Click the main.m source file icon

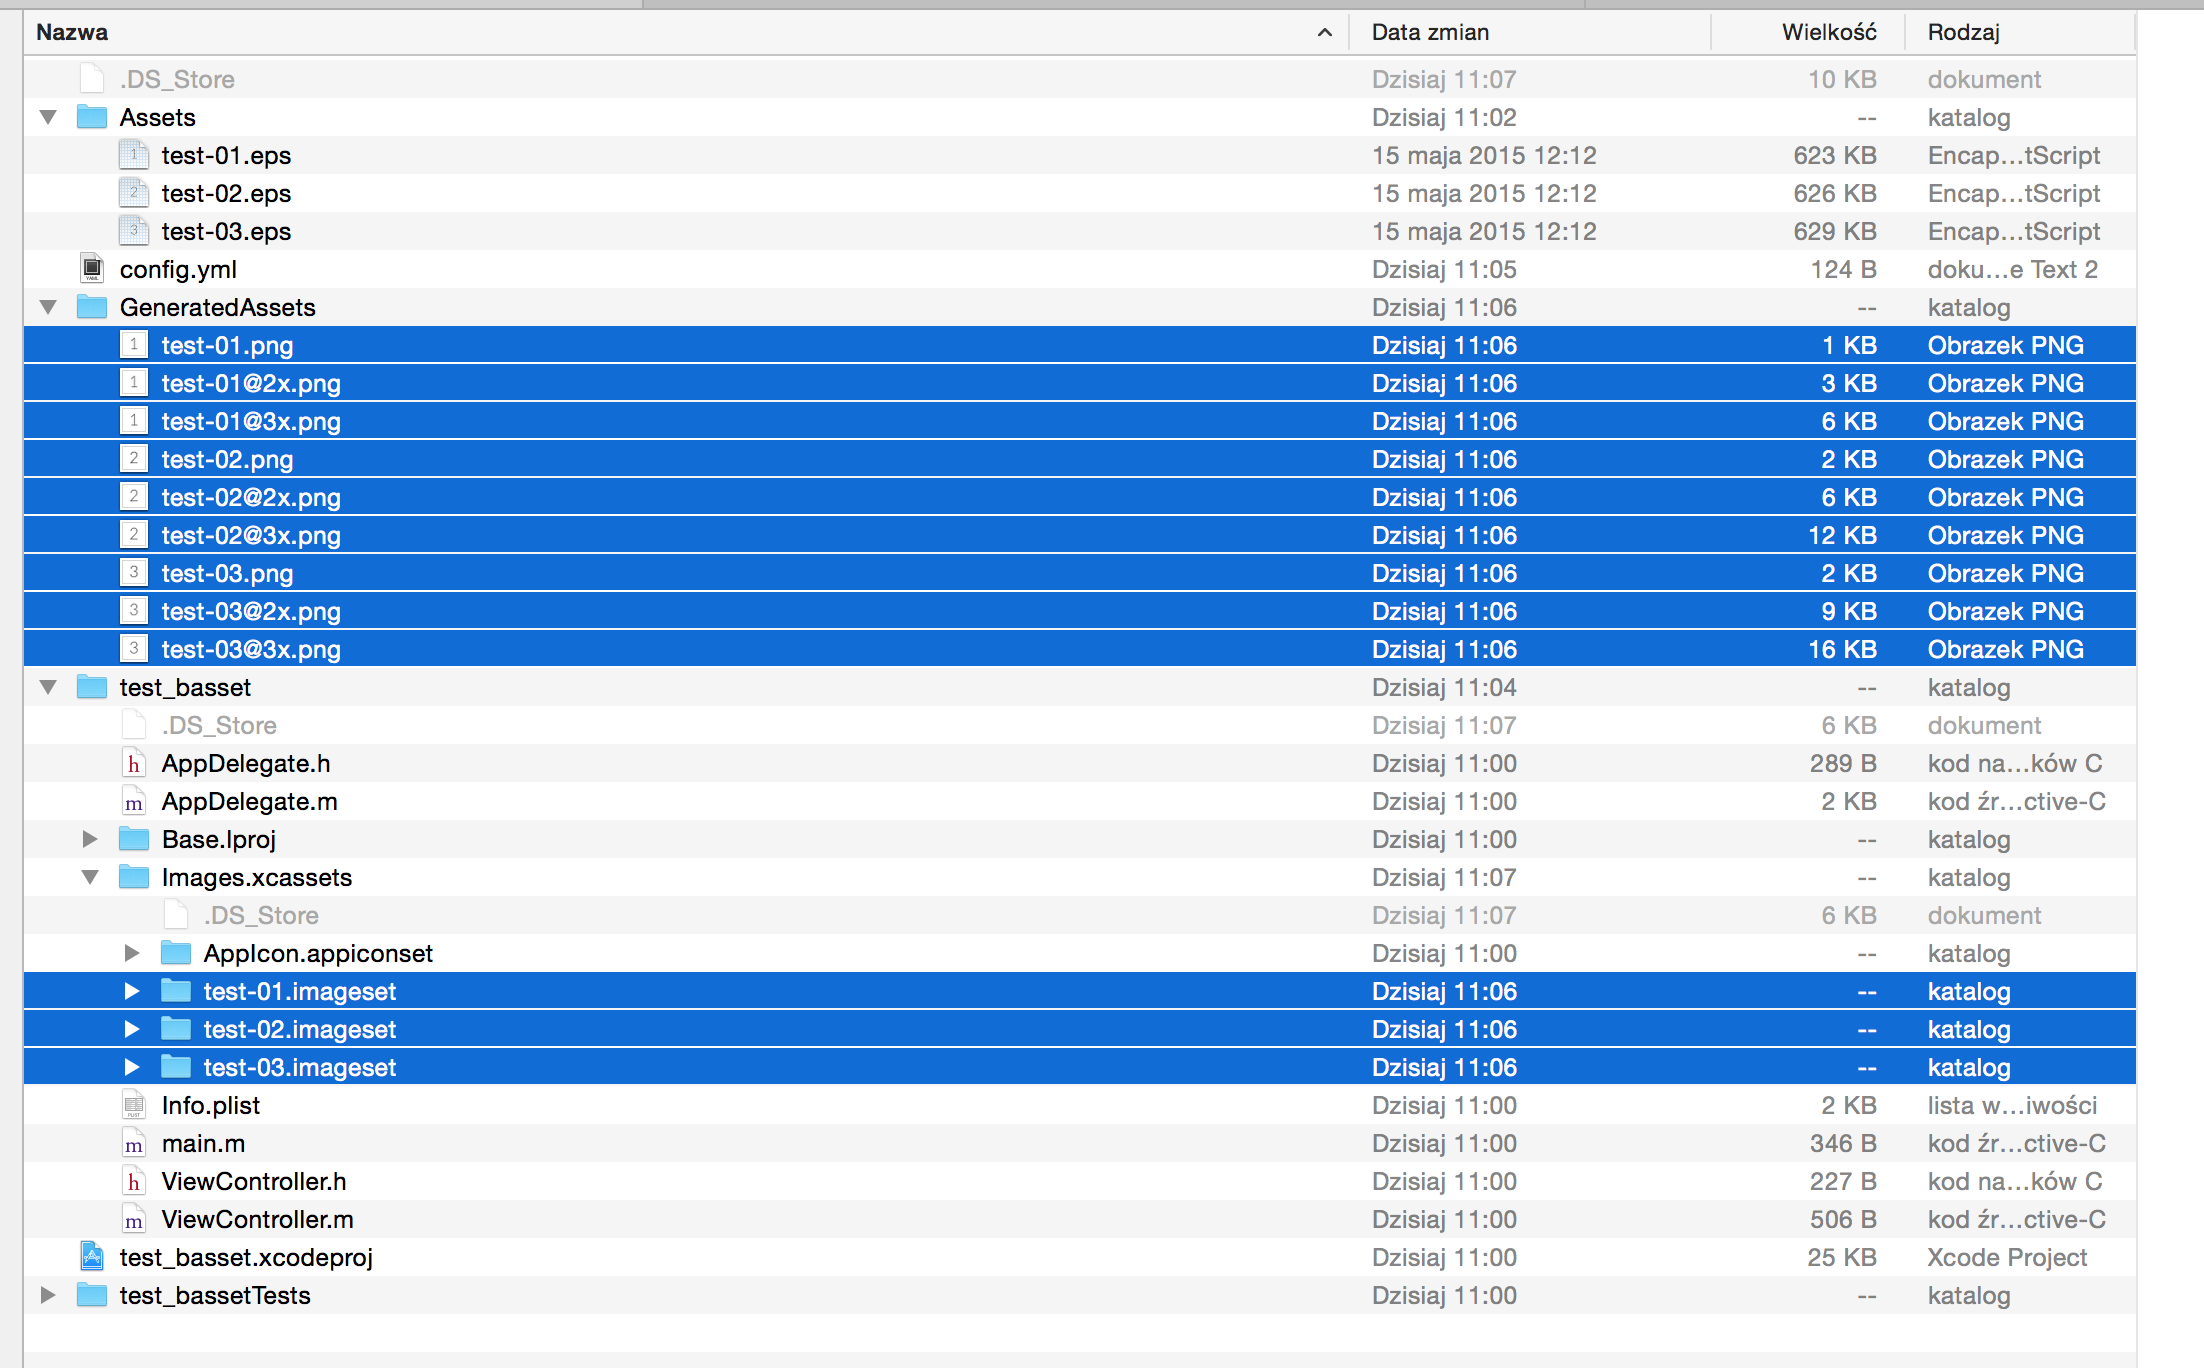pos(133,1144)
